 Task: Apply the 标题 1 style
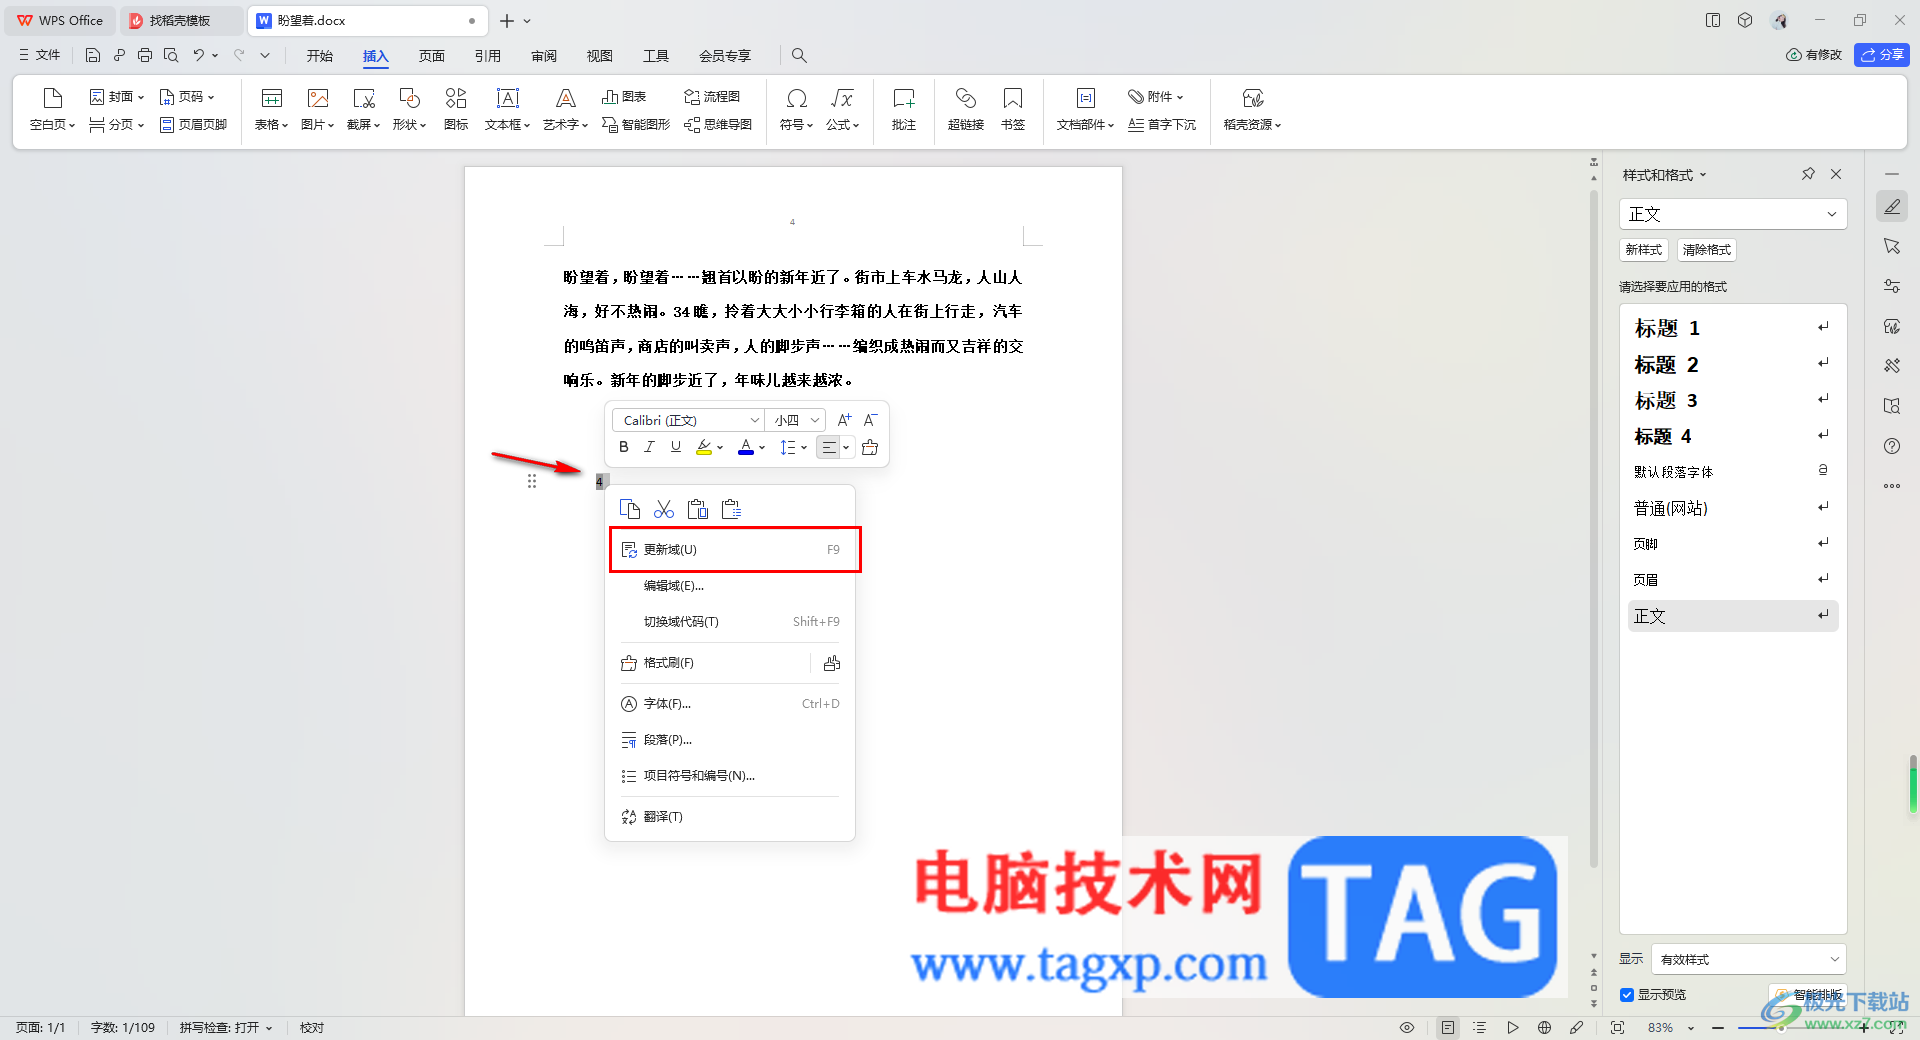point(1733,328)
